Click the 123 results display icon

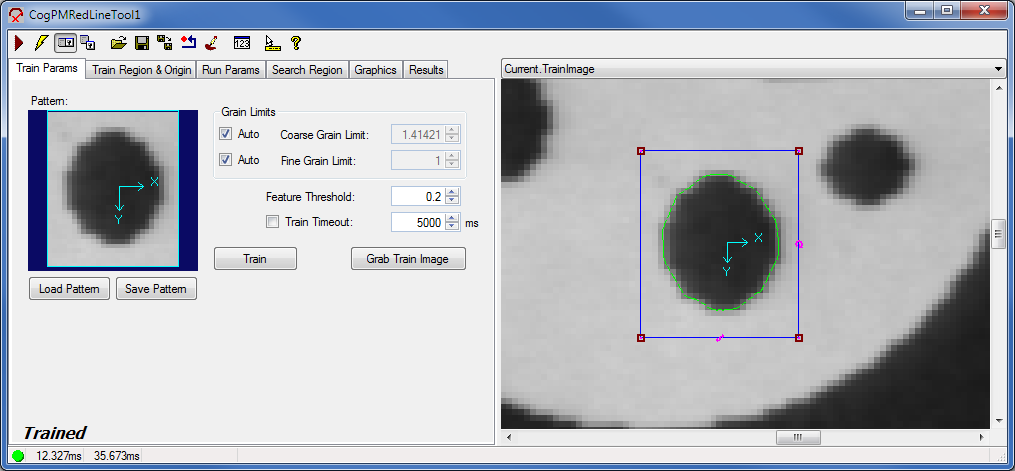241,43
